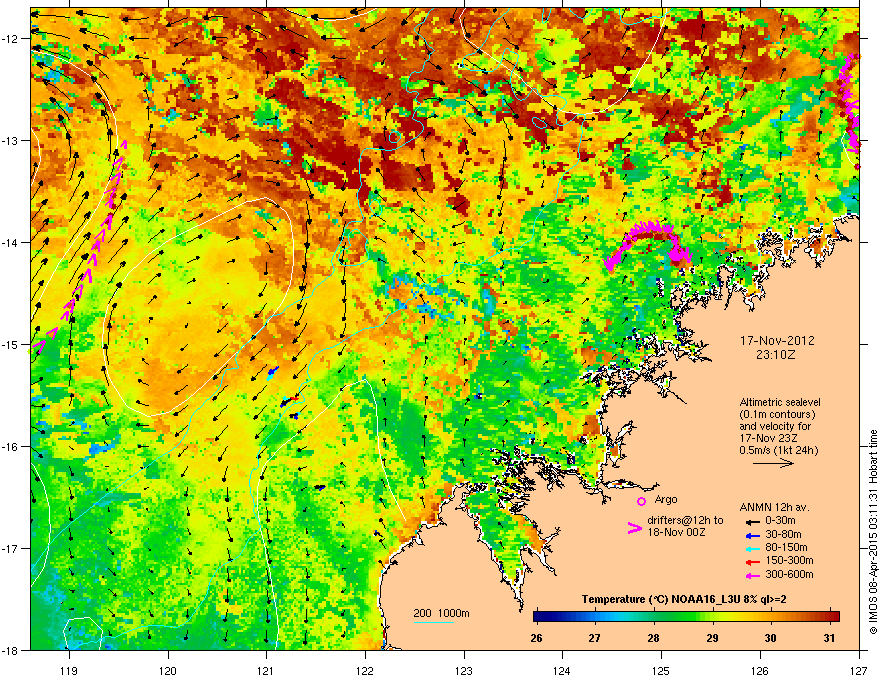880x680 pixels.
Task: Click the Argo legend label
Action: [x=666, y=499]
